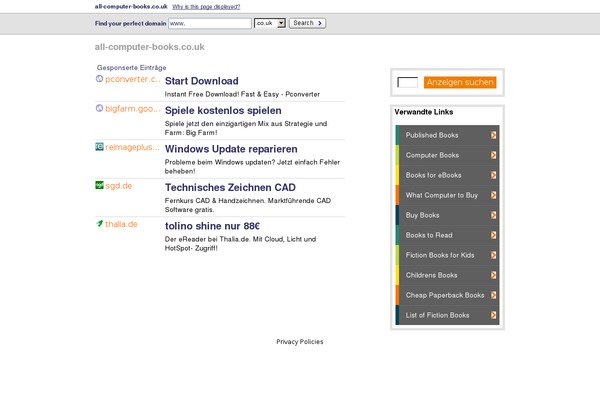This screenshot has height=400, width=600.
Task: Click the Search domain button
Action: click(307, 23)
